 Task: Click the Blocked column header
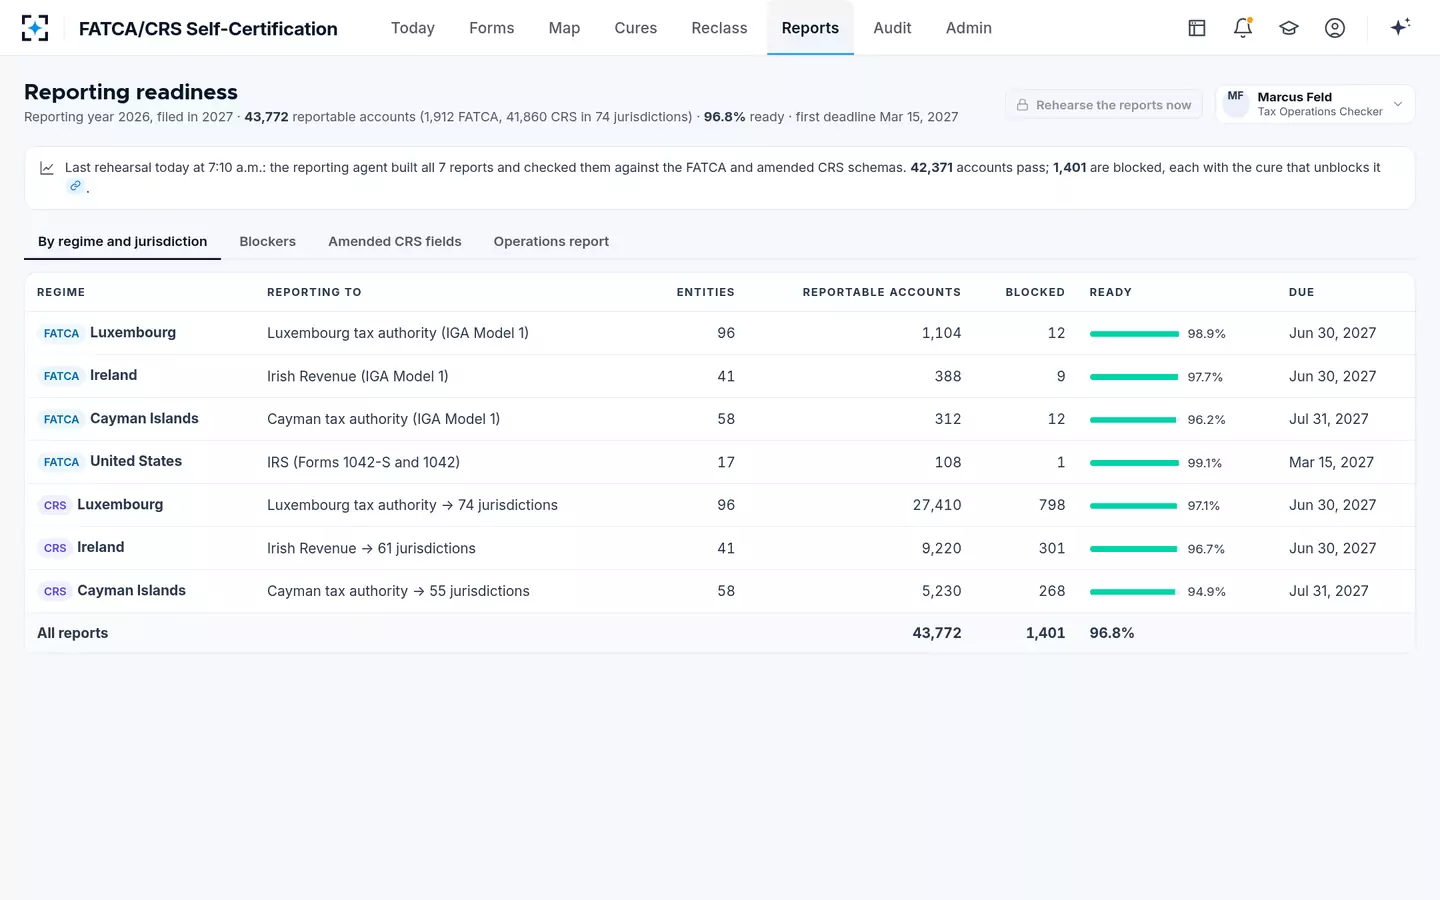(x=1035, y=292)
